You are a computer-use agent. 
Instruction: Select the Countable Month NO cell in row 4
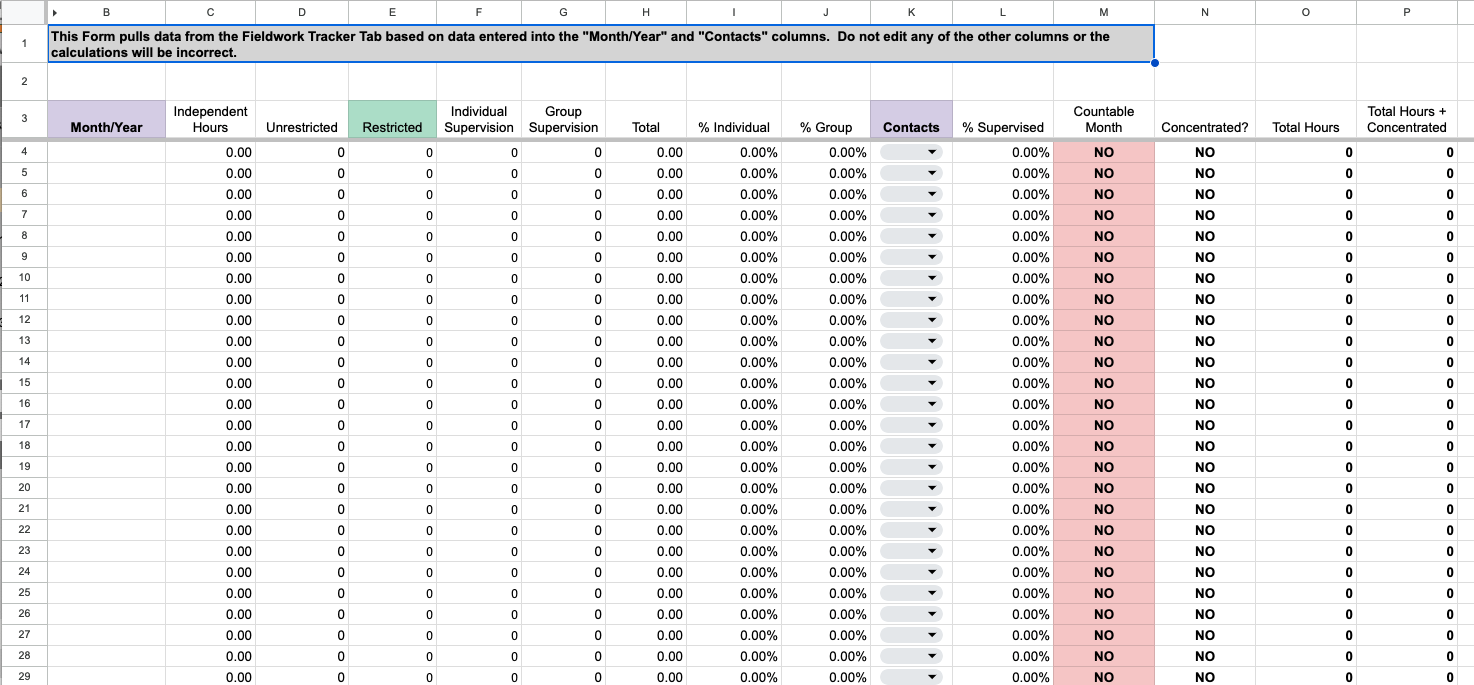point(1103,152)
